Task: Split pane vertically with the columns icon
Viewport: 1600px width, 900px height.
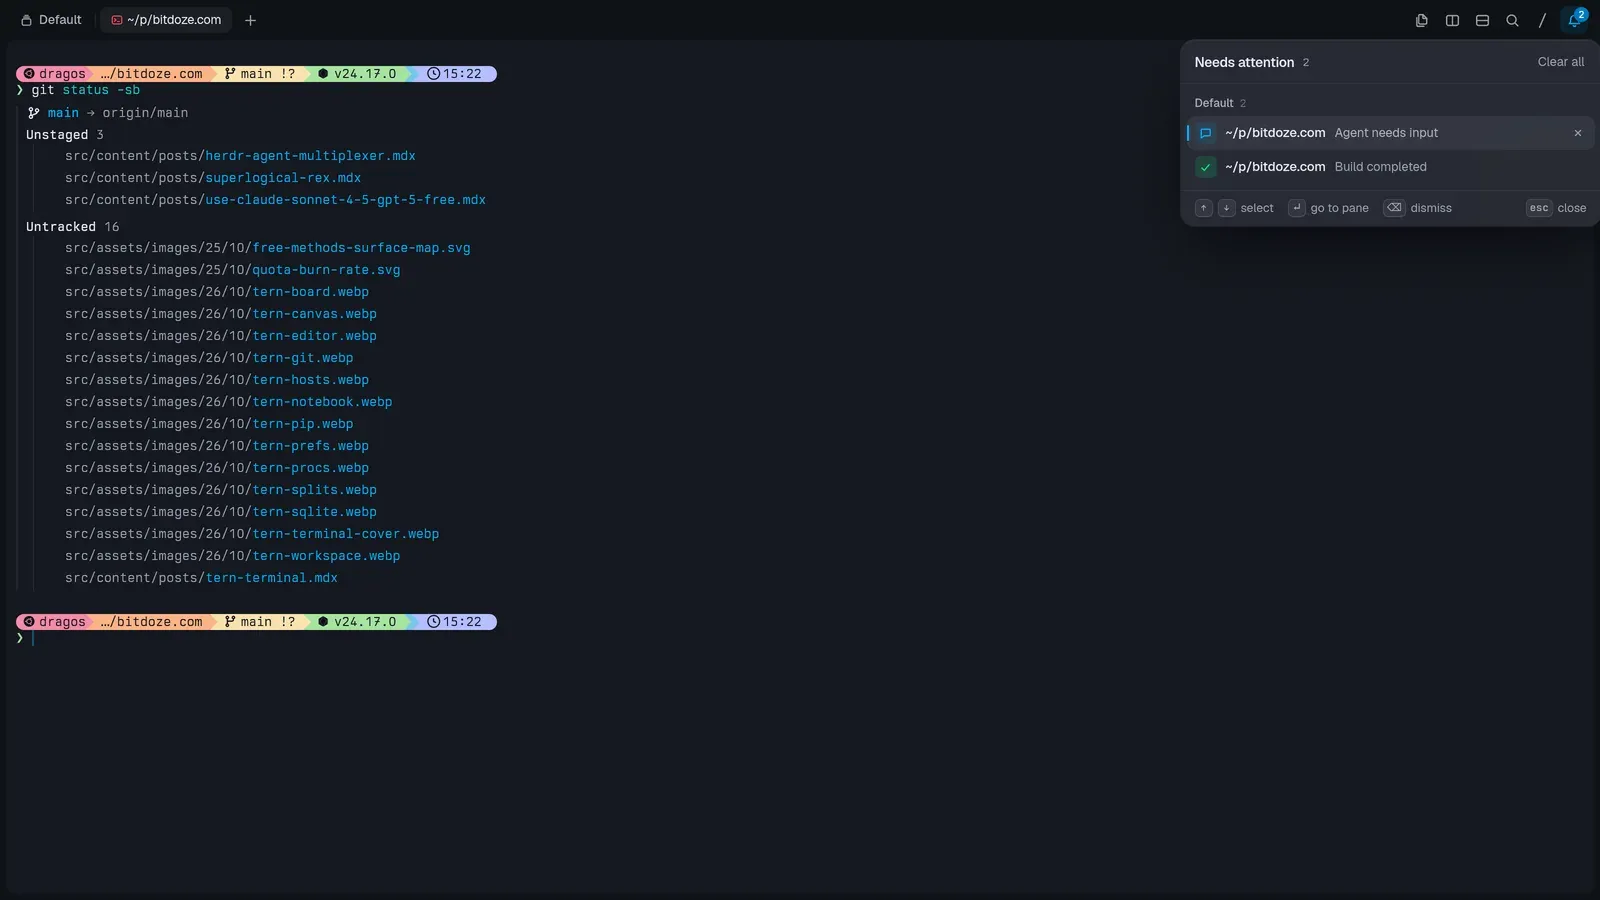Action: point(1452,20)
